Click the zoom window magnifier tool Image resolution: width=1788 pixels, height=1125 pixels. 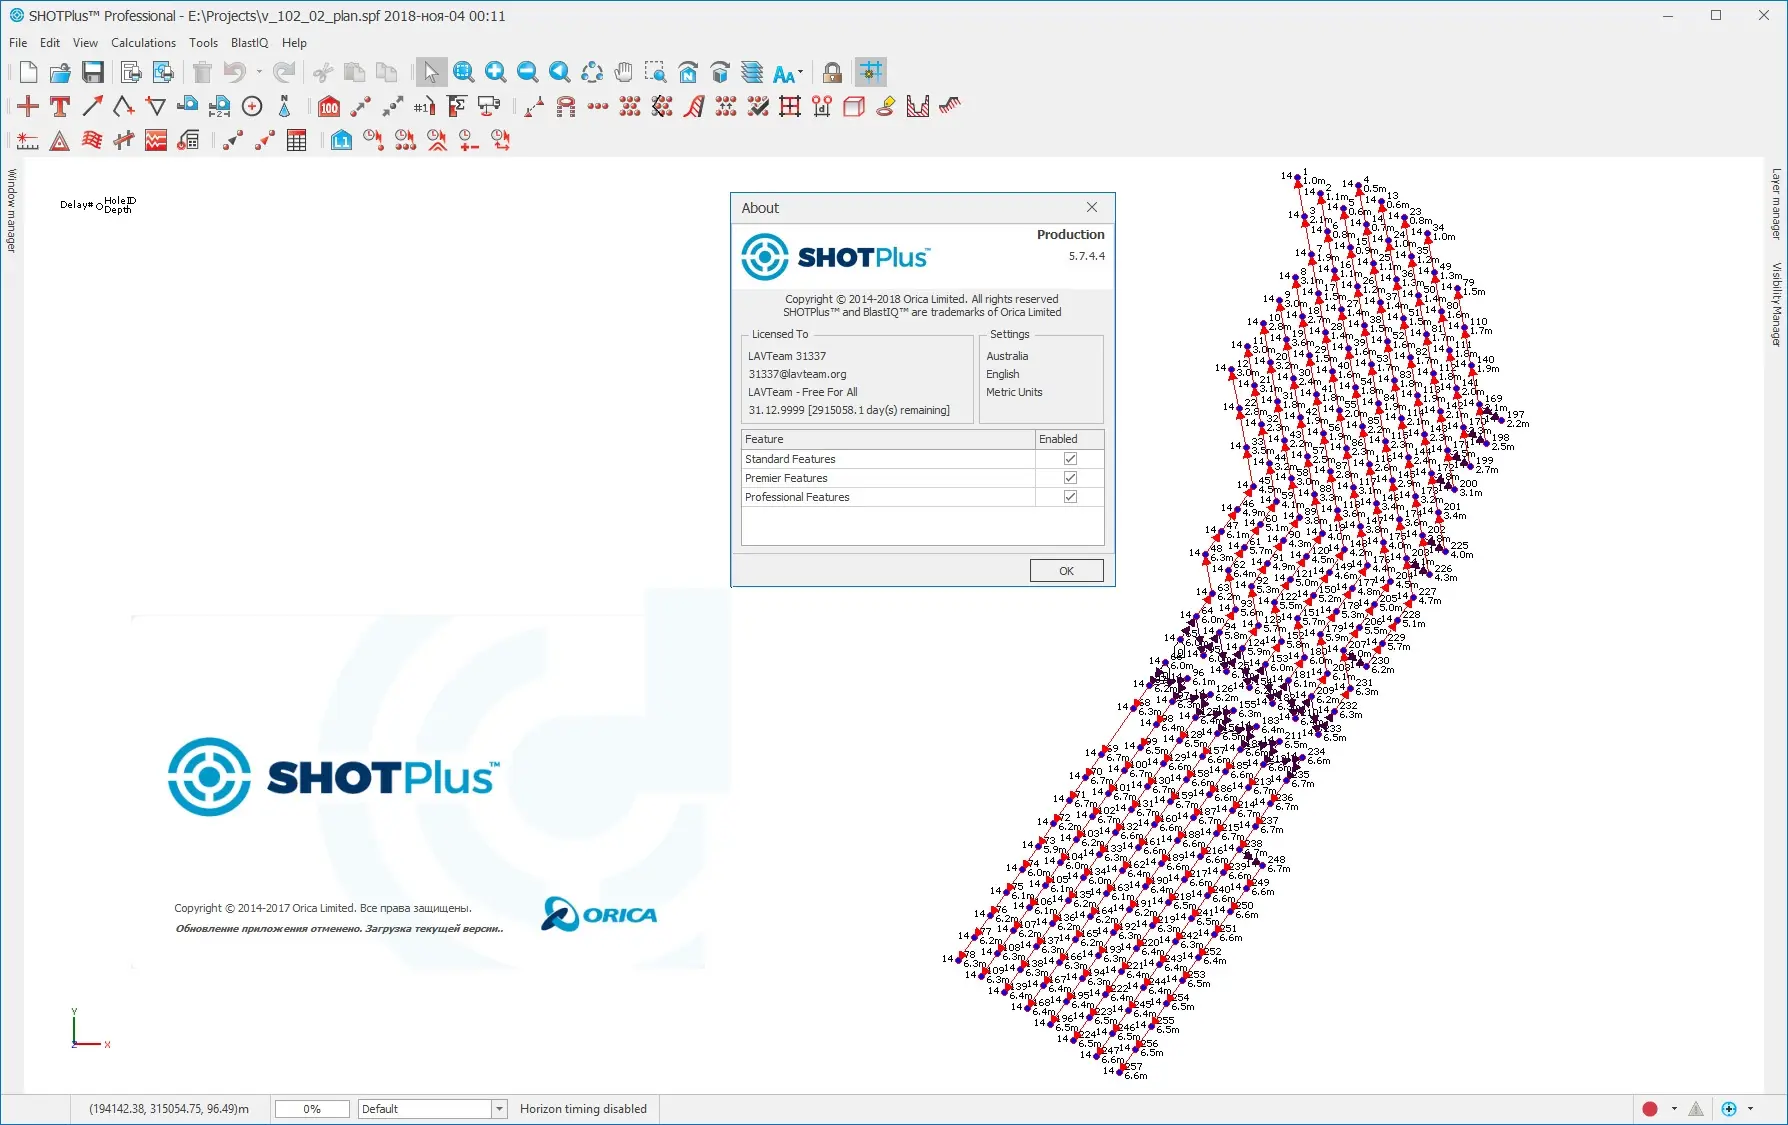click(463, 72)
